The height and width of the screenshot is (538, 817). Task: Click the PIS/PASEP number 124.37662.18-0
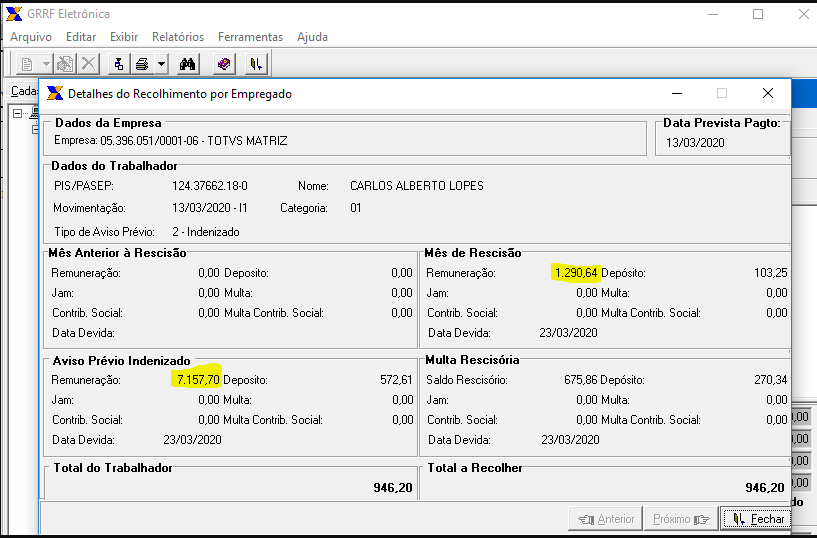point(210,186)
